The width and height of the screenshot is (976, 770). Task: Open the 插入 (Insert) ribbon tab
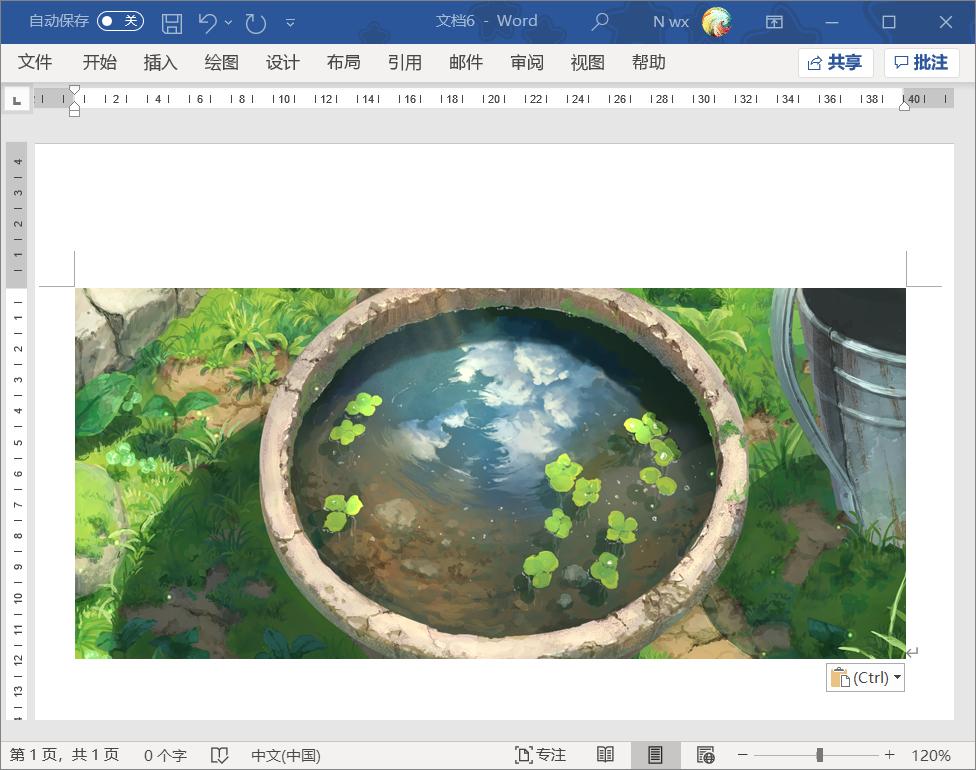160,62
